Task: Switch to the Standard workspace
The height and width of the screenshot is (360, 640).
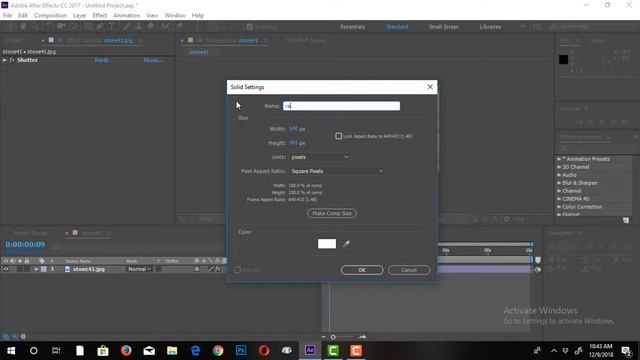Action: (x=397, y=27)
